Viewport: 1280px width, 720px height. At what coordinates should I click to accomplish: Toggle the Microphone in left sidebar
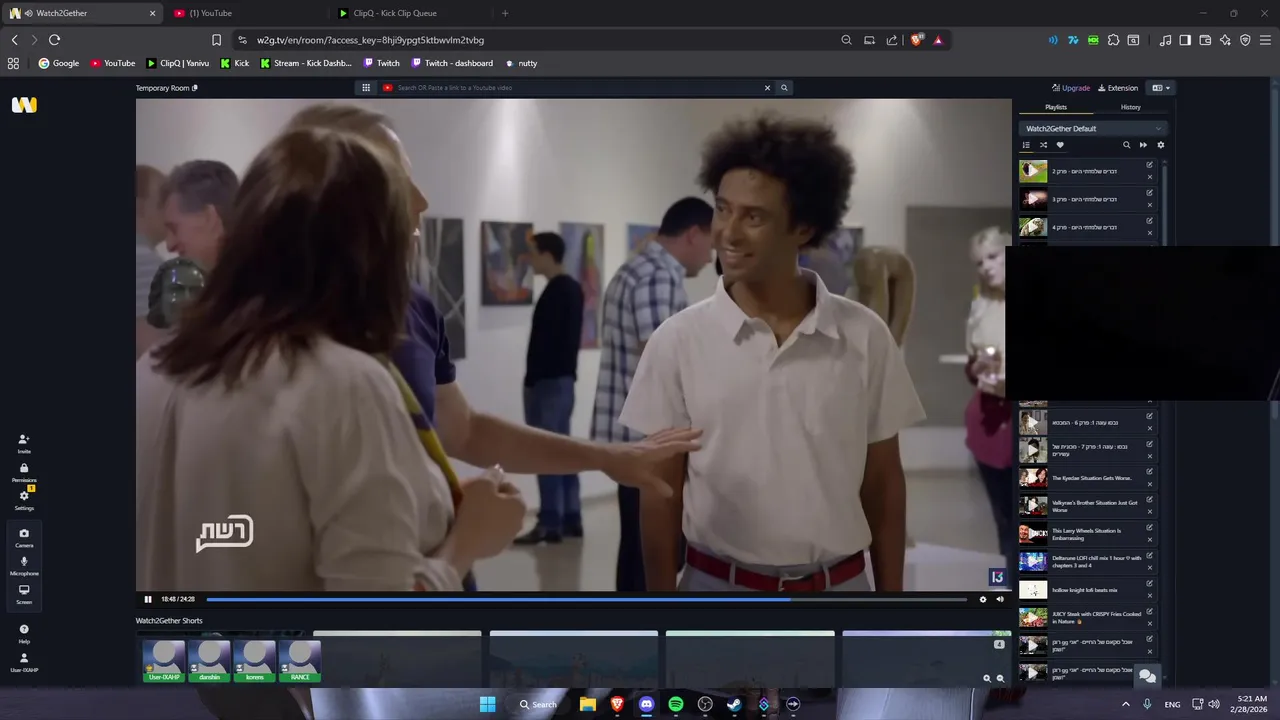click(24, 565)
